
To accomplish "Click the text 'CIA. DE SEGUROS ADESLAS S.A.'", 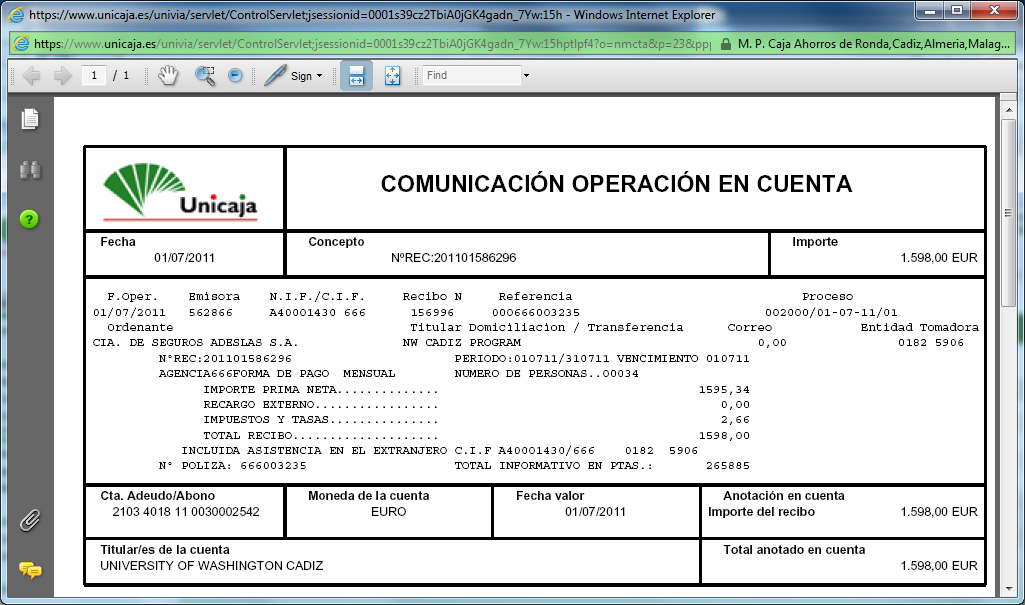I will (x=195, y=342).
